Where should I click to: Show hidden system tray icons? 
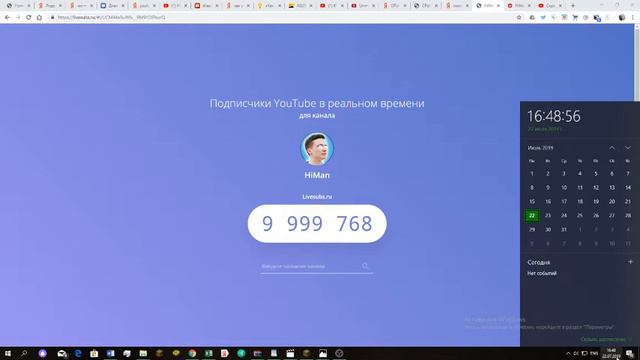568,353
